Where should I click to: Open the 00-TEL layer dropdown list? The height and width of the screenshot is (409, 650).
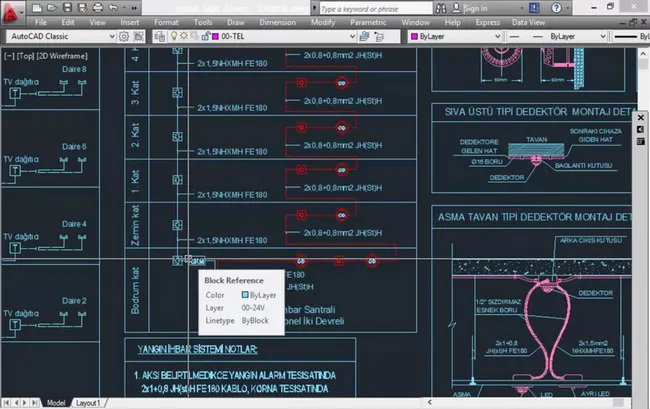click(352, 36)
